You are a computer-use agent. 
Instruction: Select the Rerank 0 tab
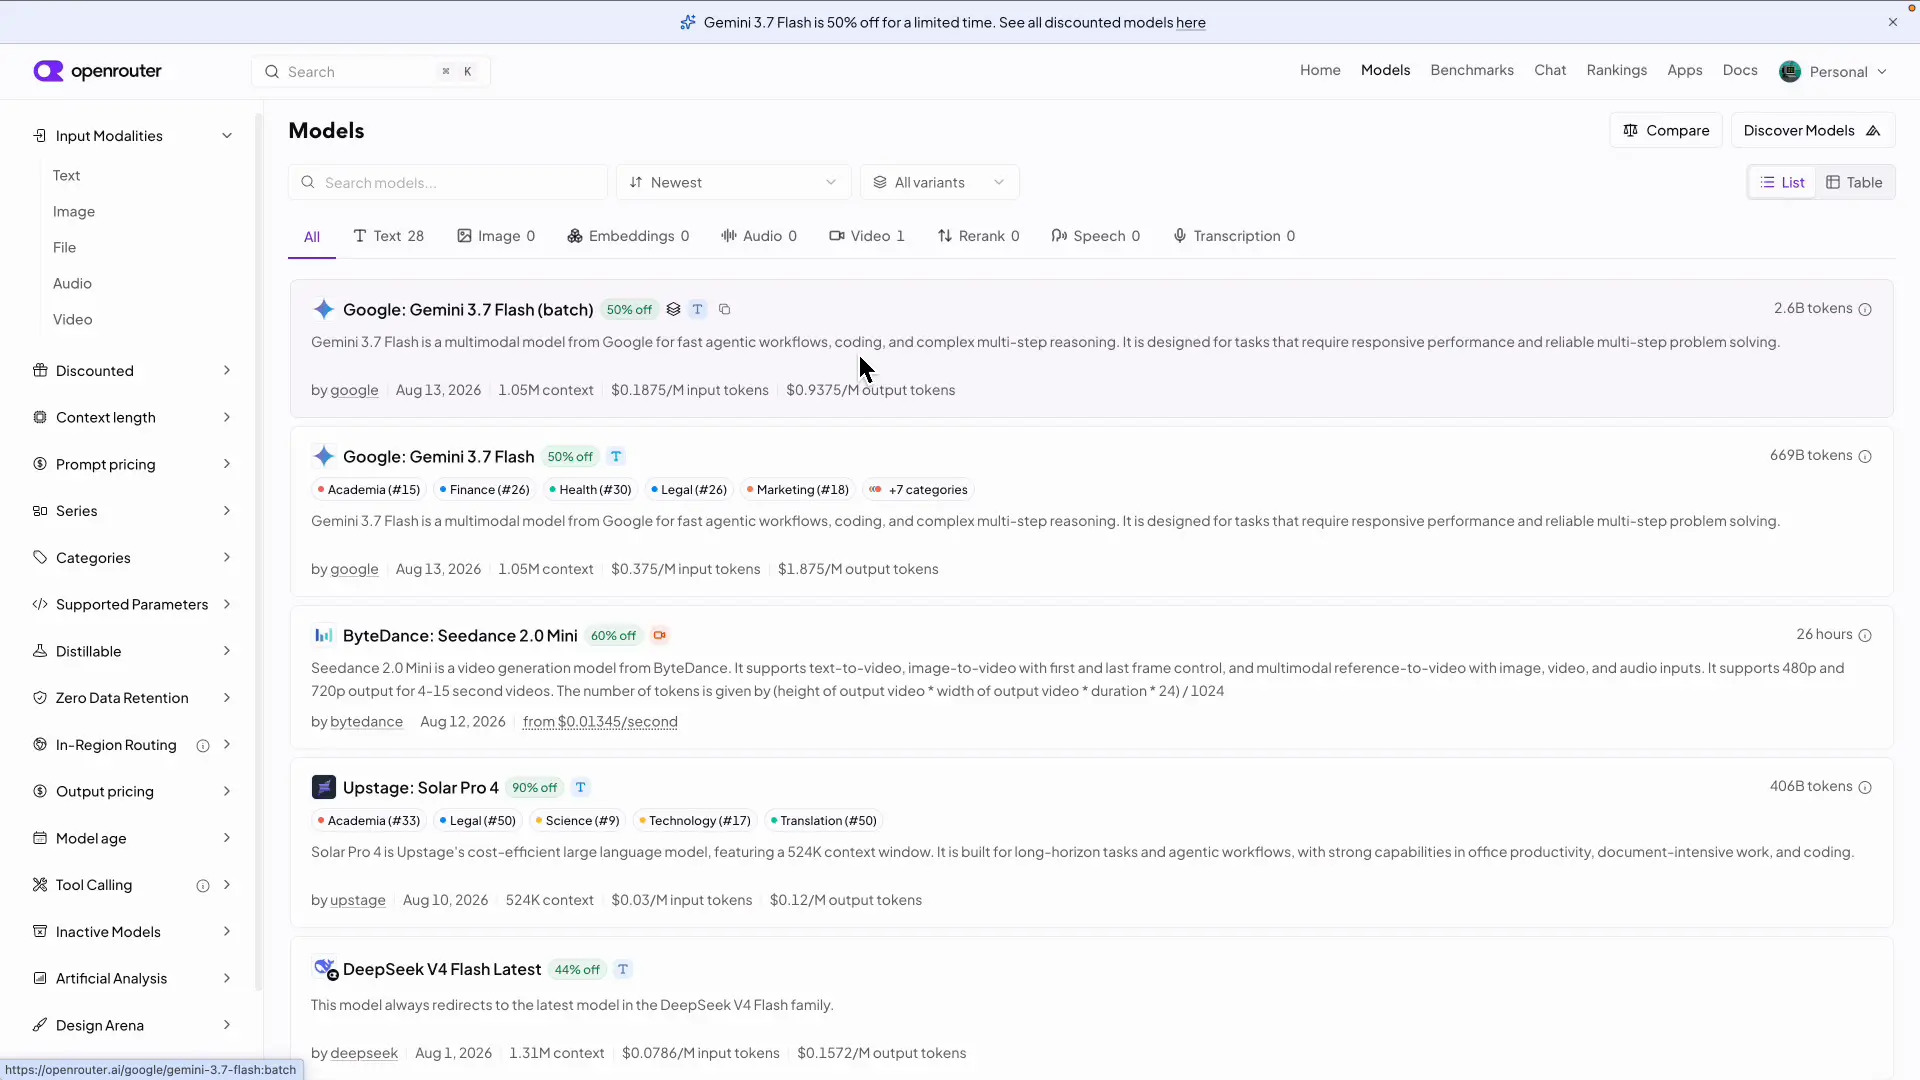(978, 236)
